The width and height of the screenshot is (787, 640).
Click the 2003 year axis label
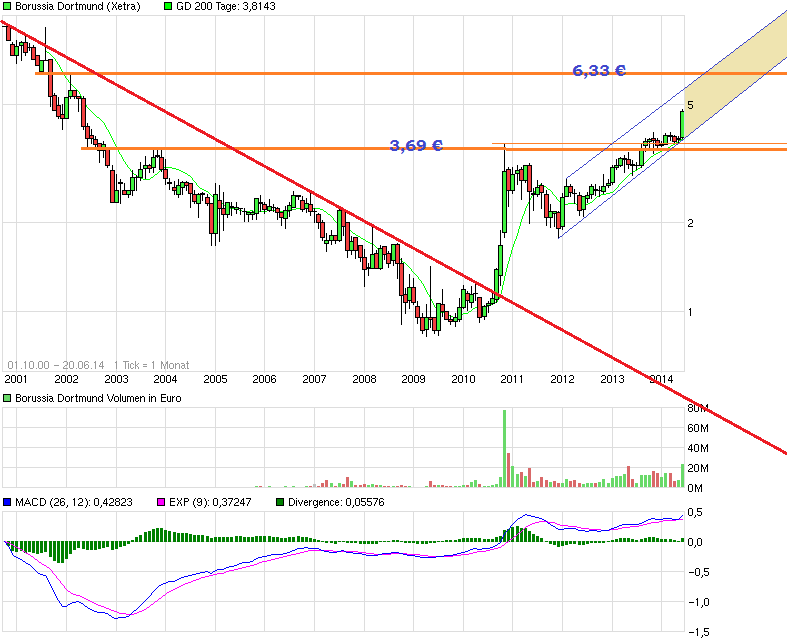pyautogui.click(x=116, y=379)
